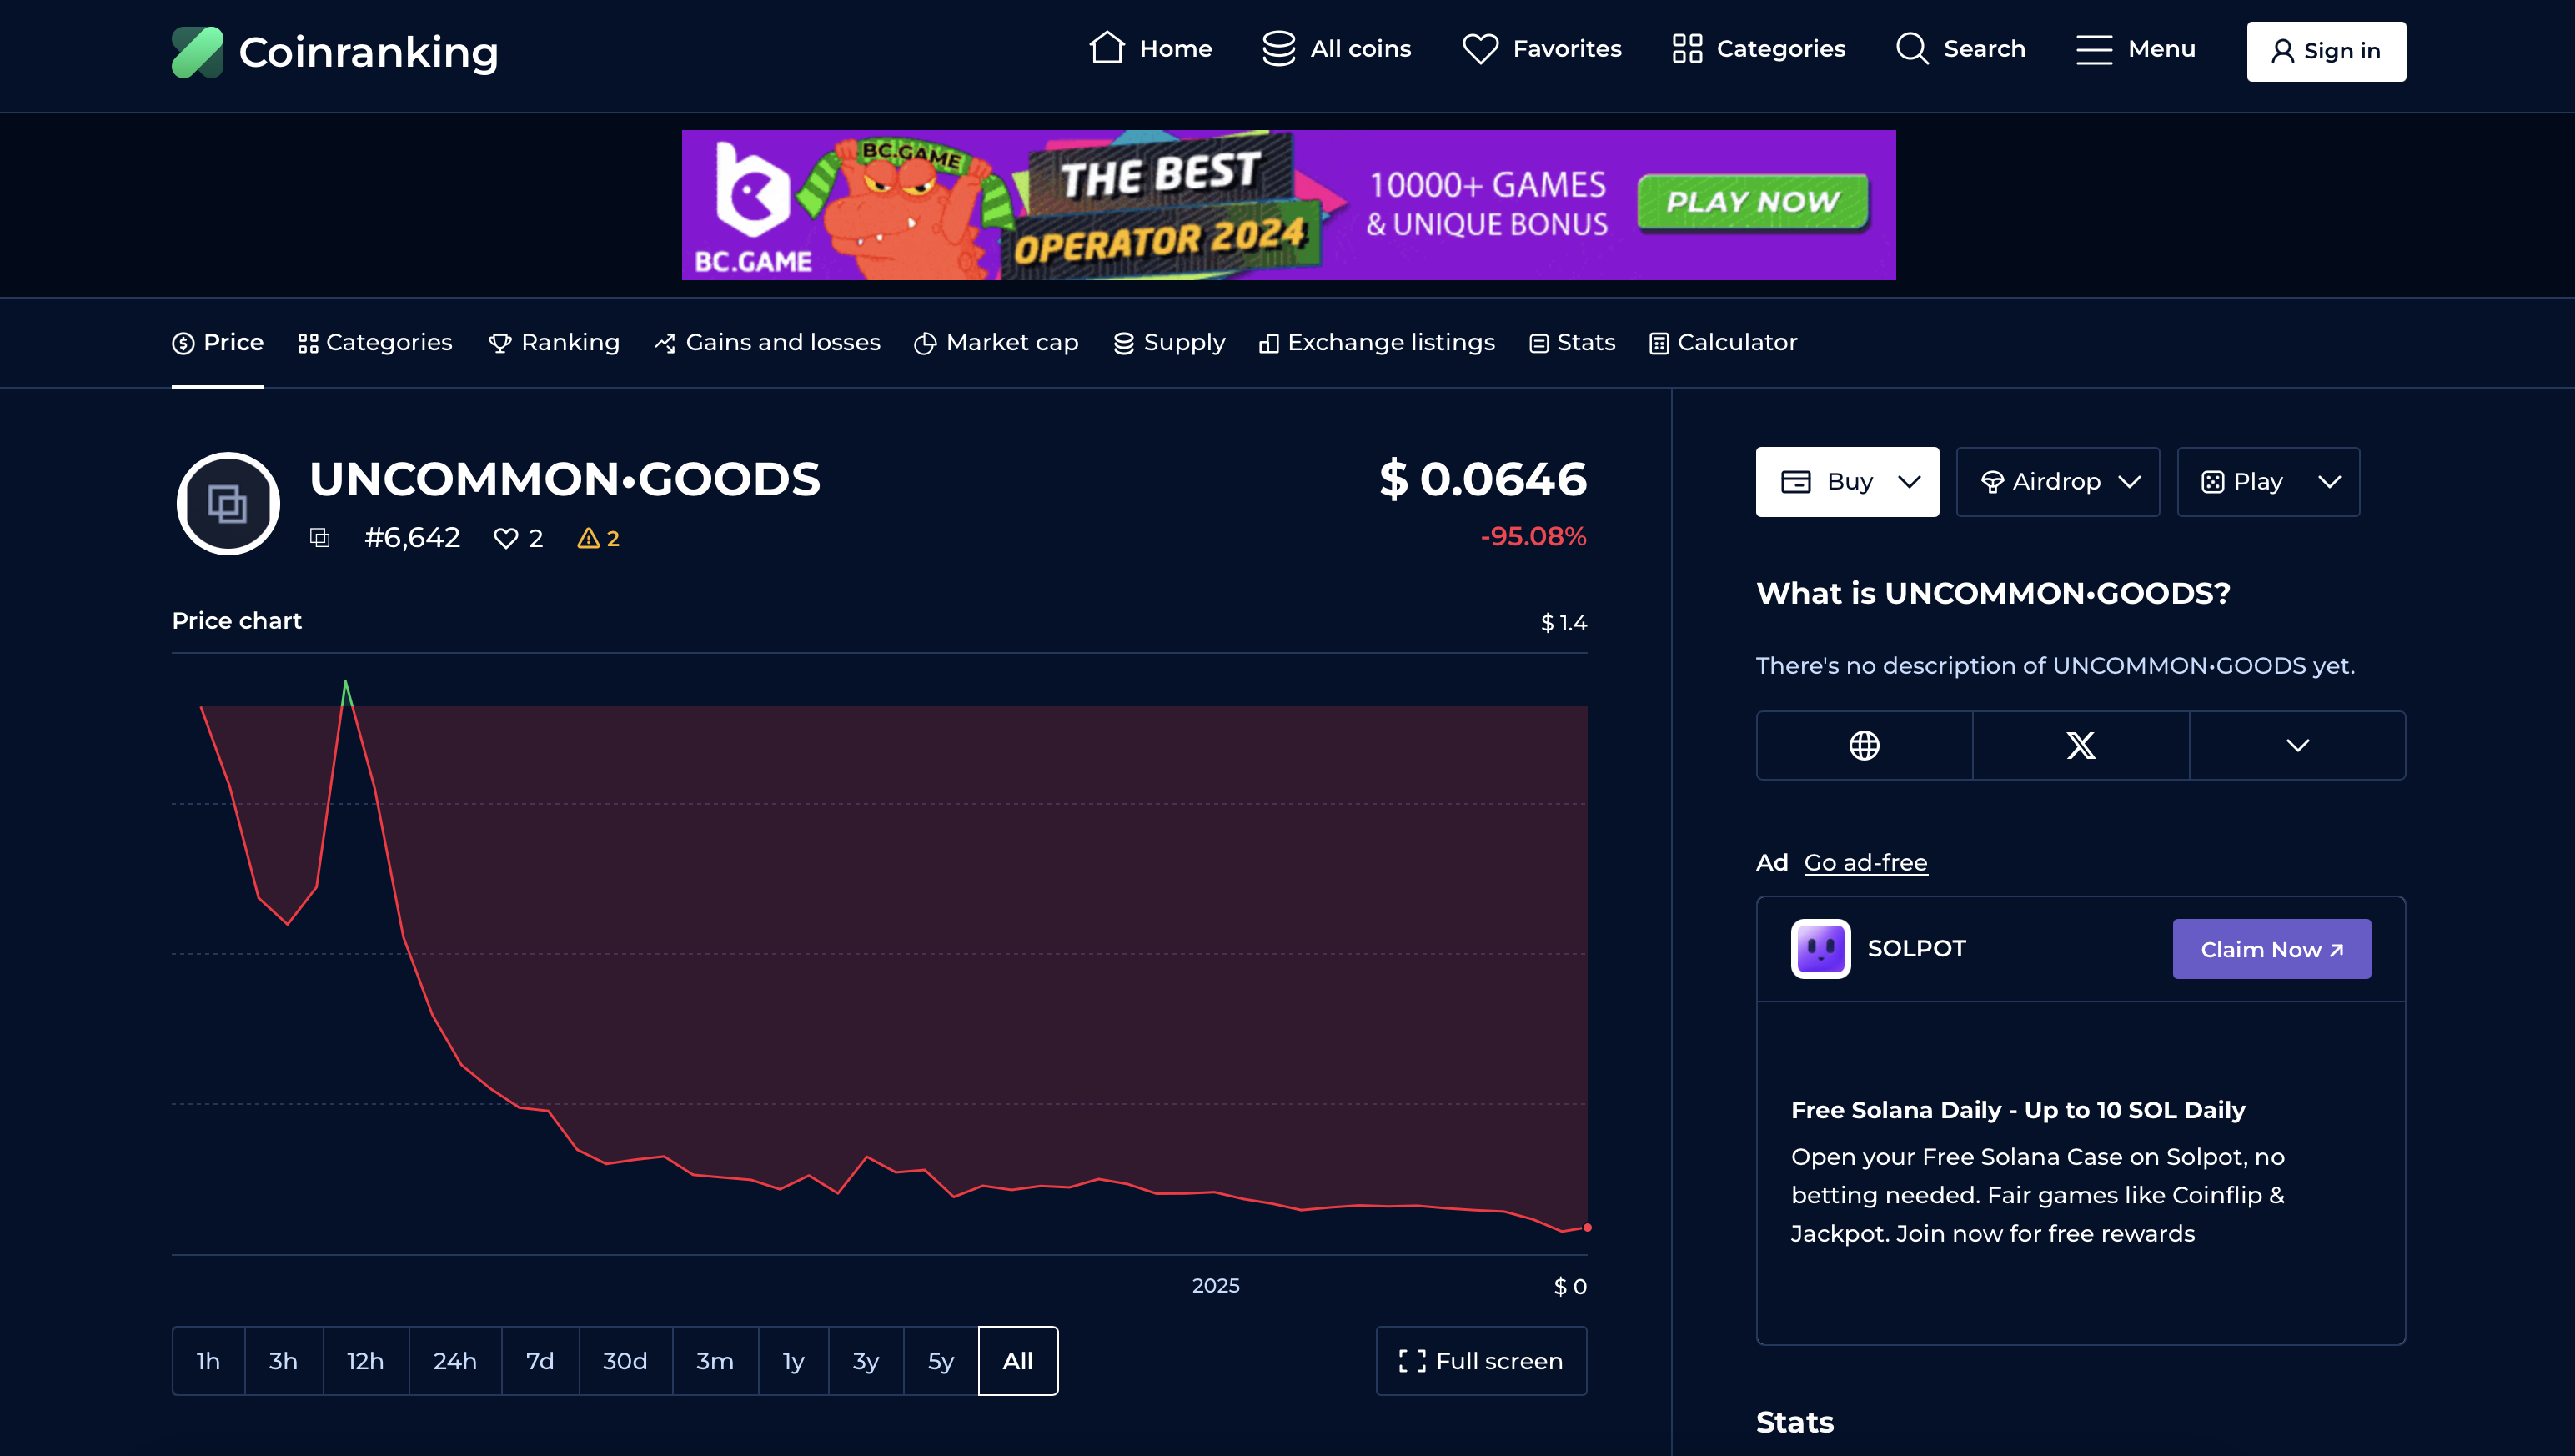
Task: Click the copy symbol icon beside rank
Action: tap(320, 538)
